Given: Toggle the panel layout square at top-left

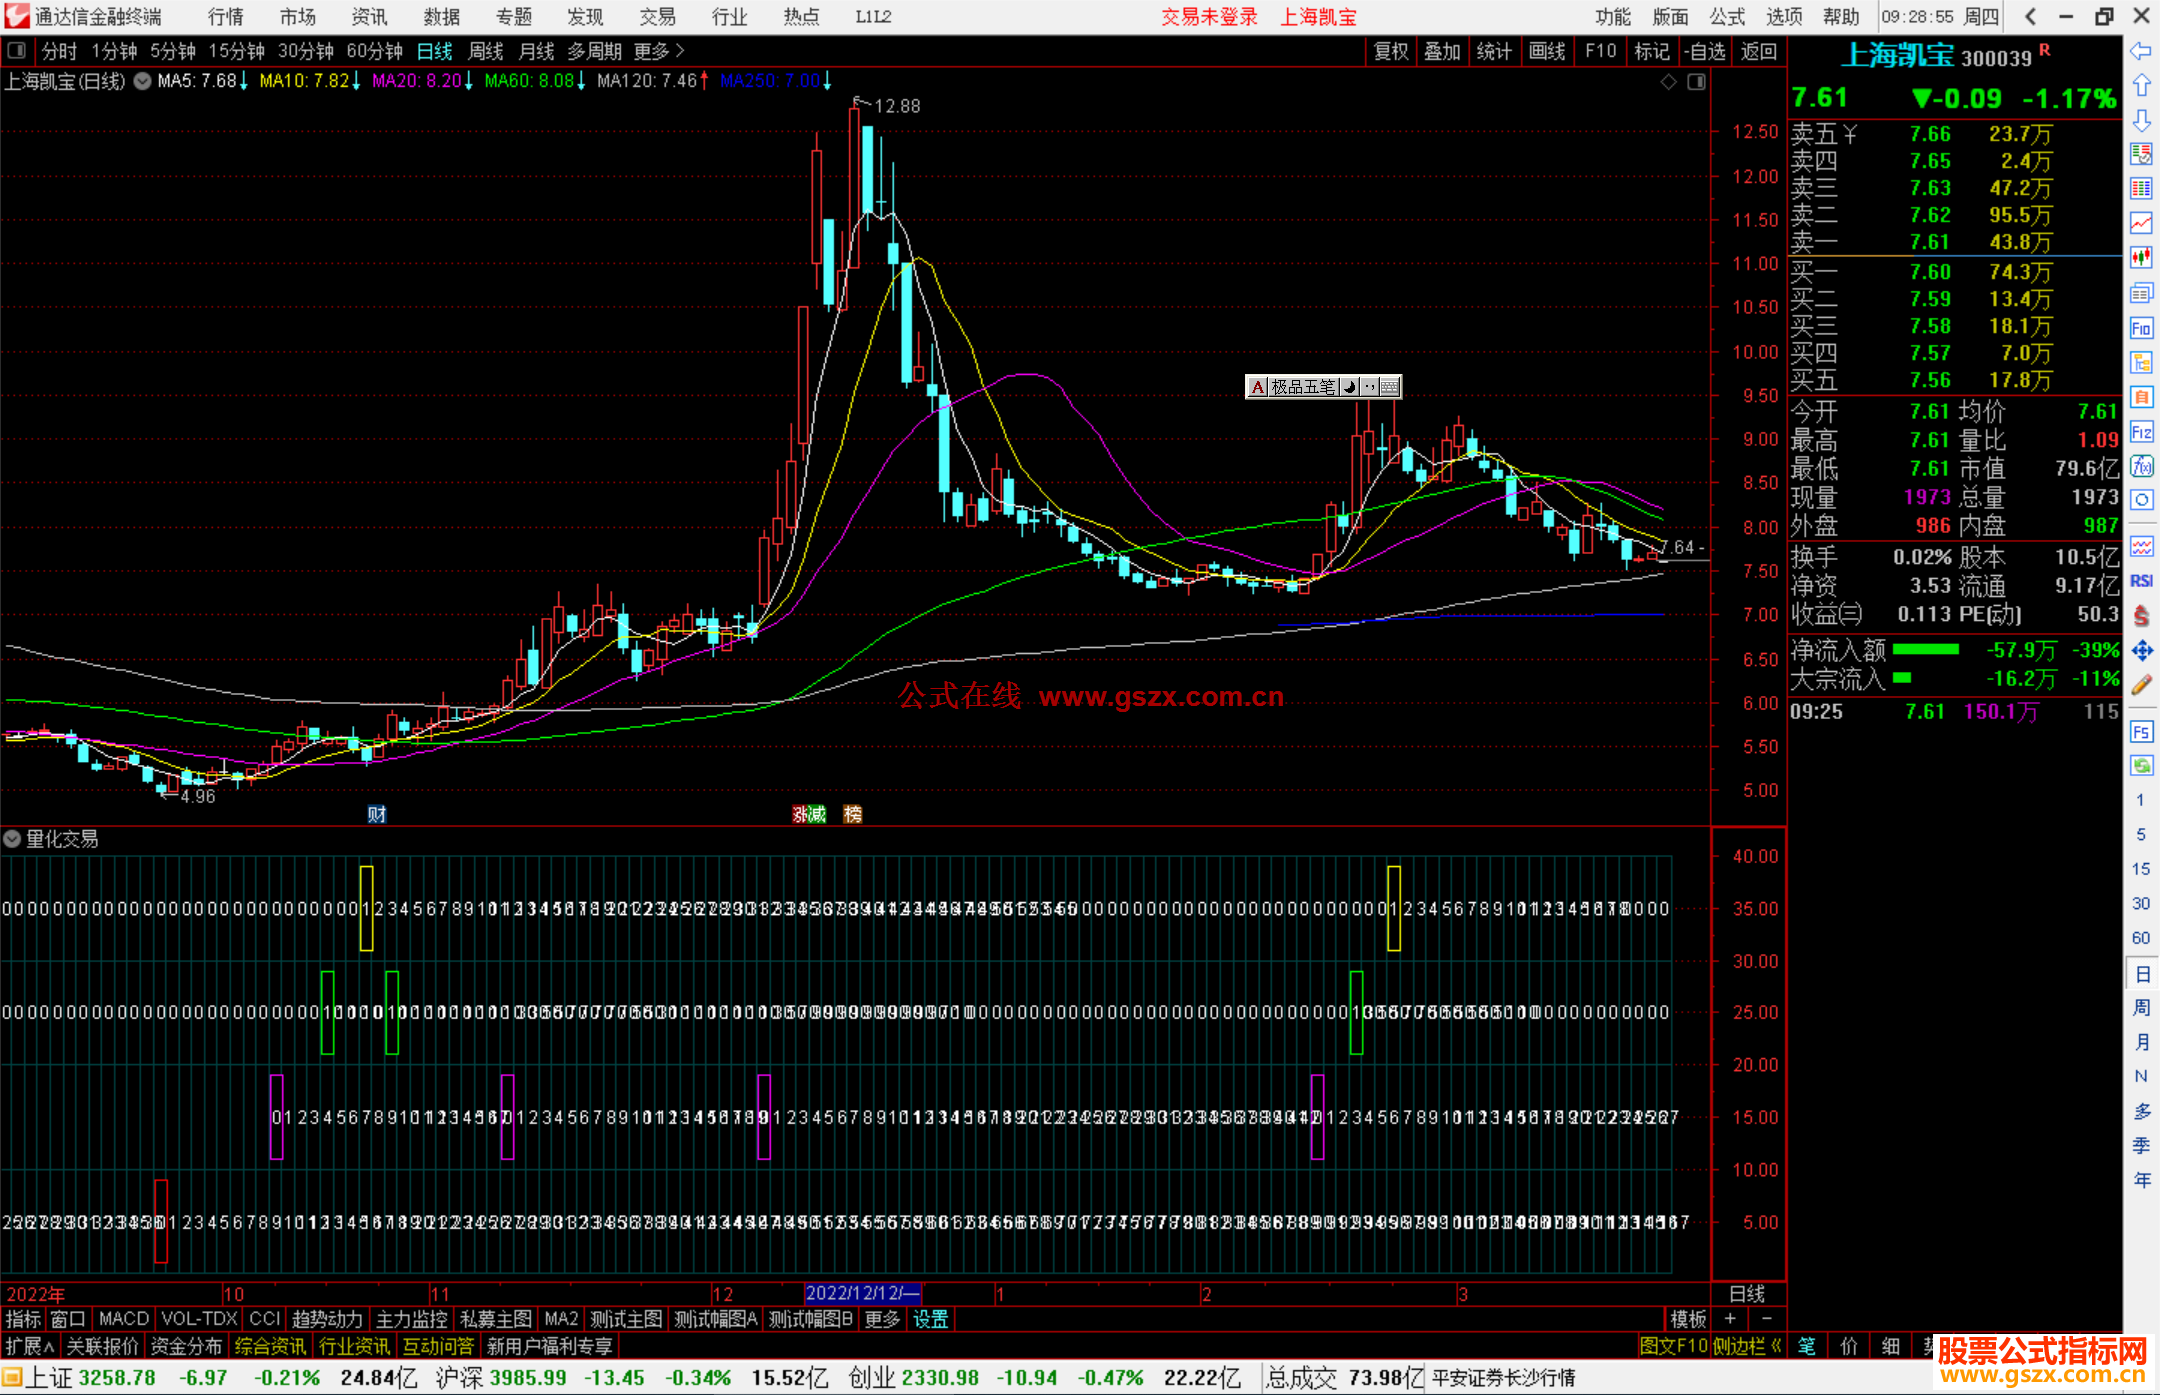Looking at the screenshot, I should pyautogui.click(x=16, y=50).
